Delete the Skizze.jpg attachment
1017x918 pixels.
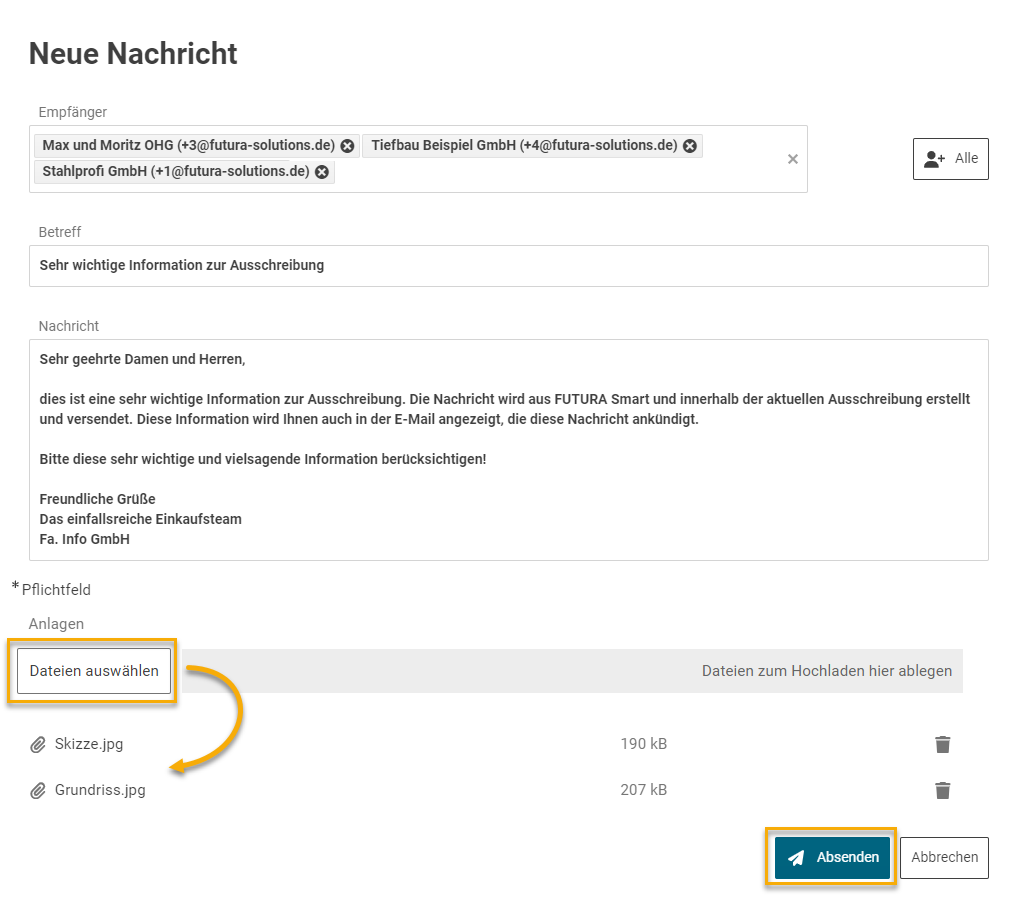942,744
